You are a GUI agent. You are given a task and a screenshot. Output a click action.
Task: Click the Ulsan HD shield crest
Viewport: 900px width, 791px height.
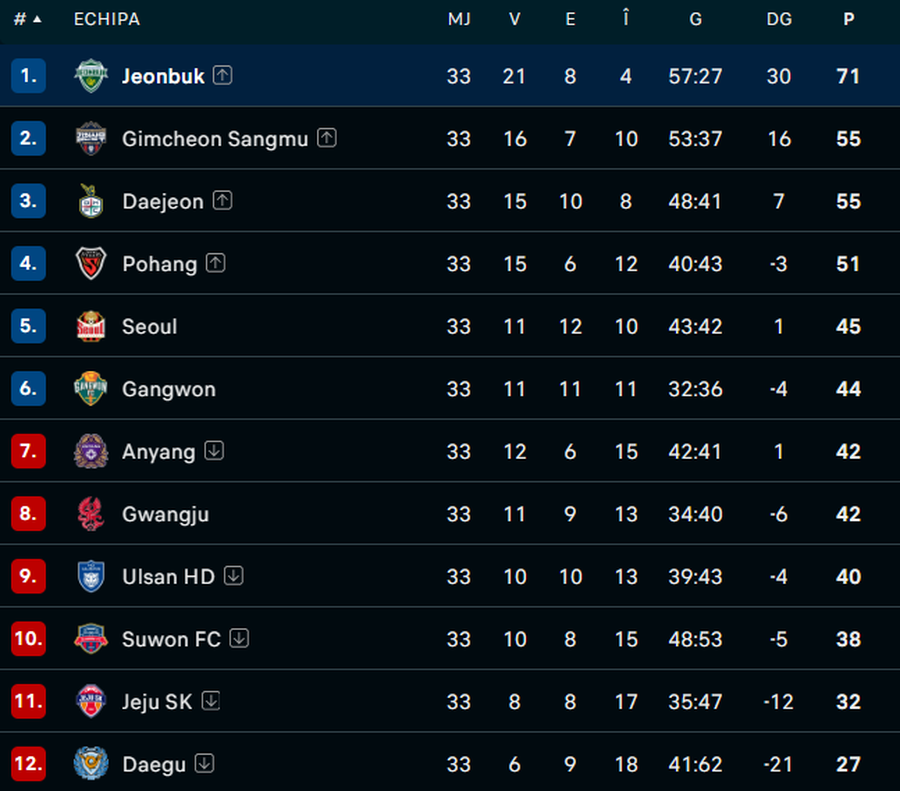point(91,577)
